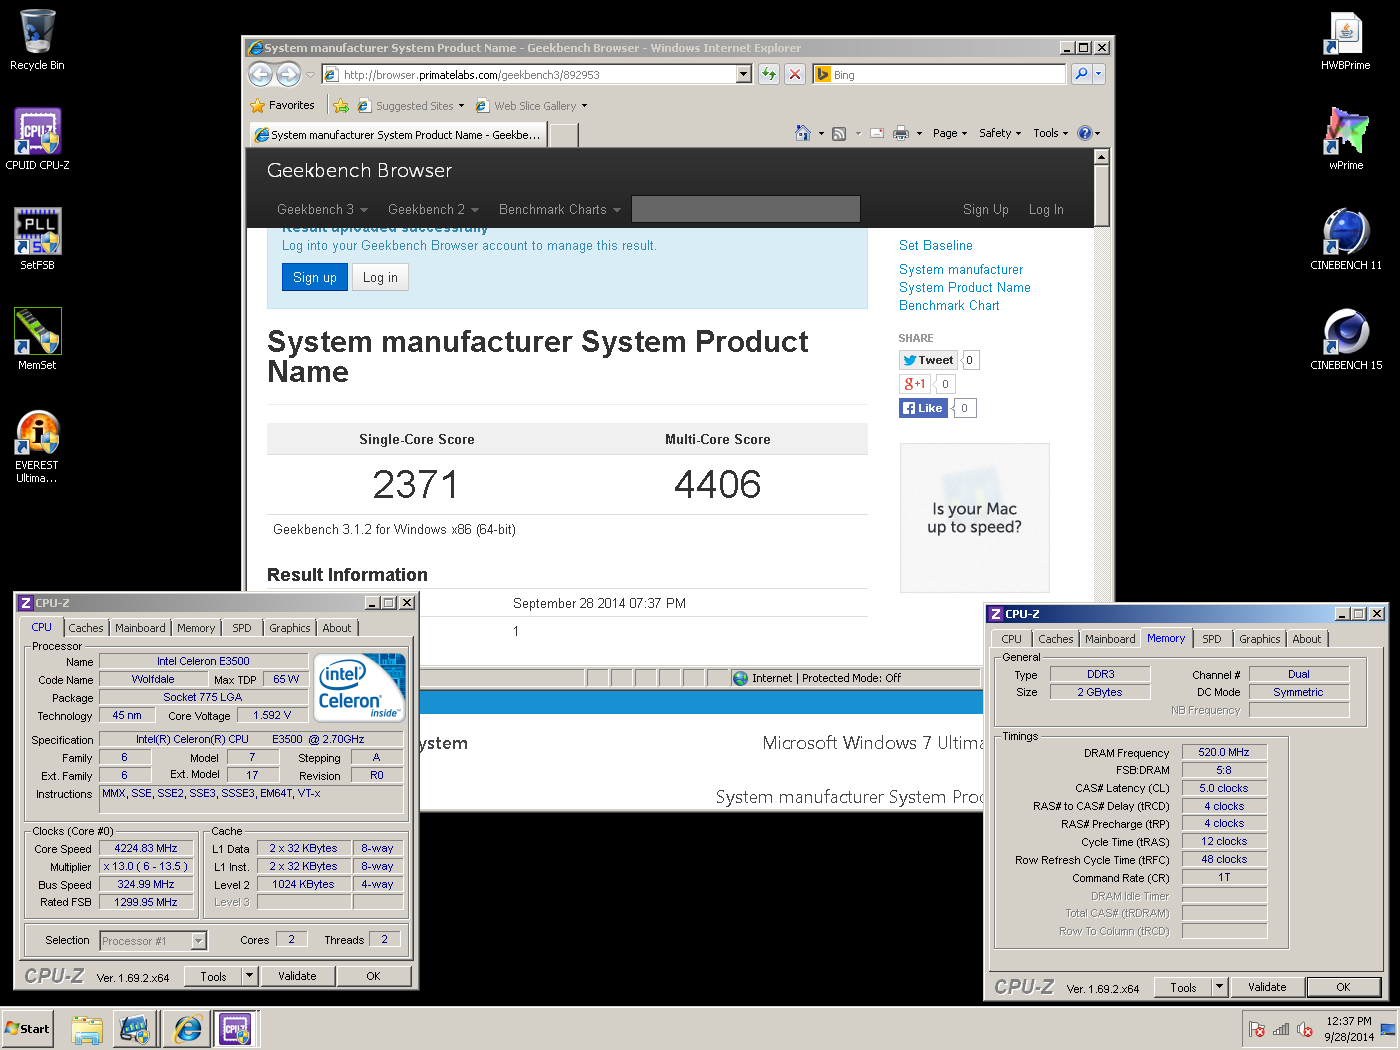
Task: Select the MemSet desktop shortcut
Action: tap(37, 340)
